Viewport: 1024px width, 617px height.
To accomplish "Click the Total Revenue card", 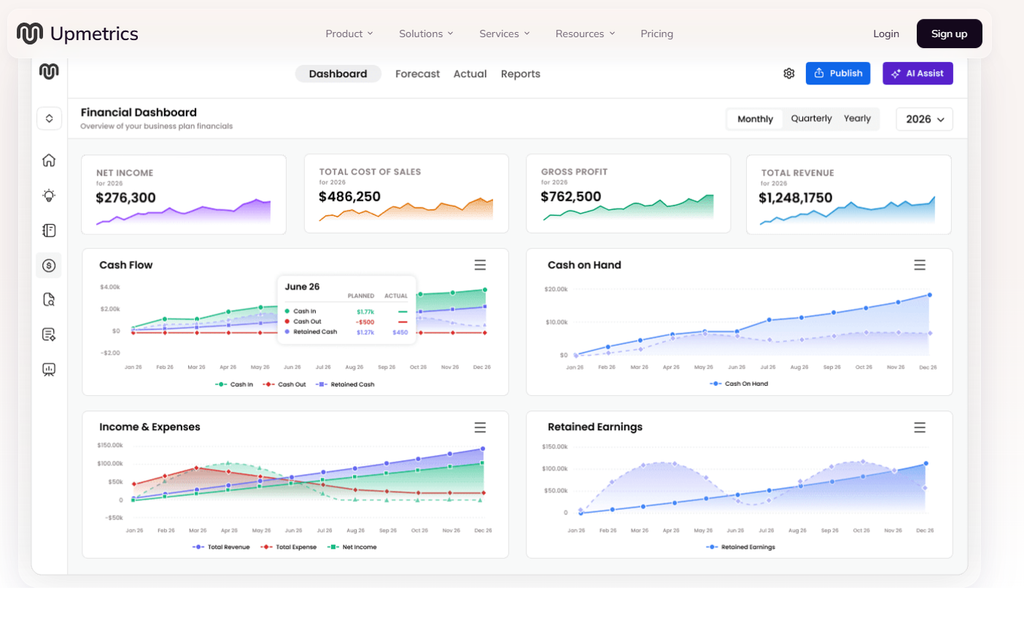I will (848, 194).
